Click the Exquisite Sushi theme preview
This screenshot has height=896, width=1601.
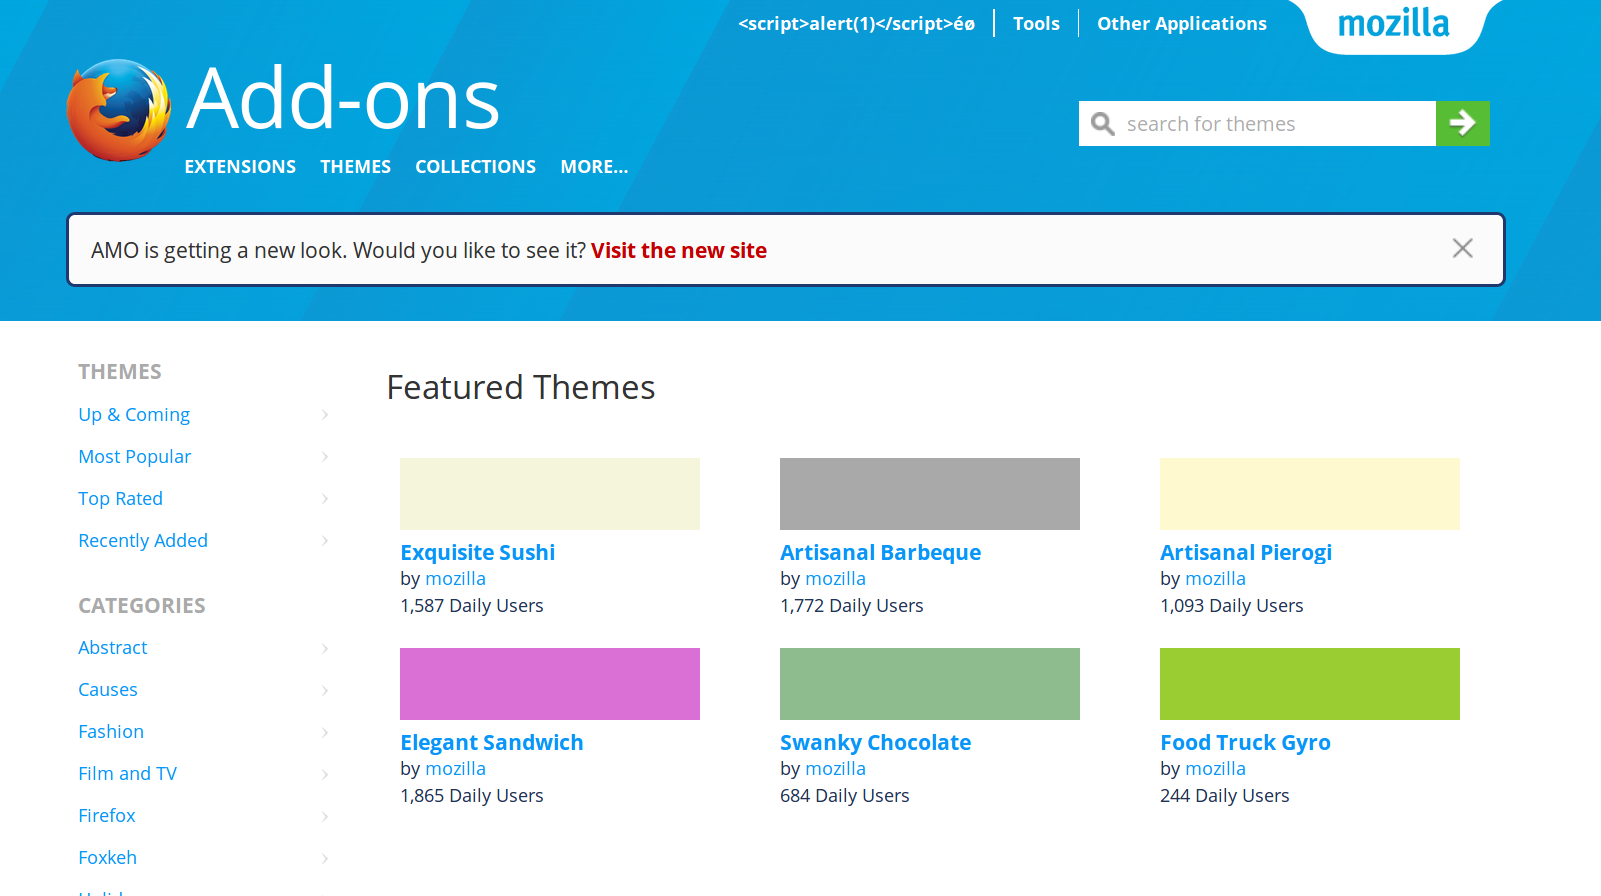point(550,494)
